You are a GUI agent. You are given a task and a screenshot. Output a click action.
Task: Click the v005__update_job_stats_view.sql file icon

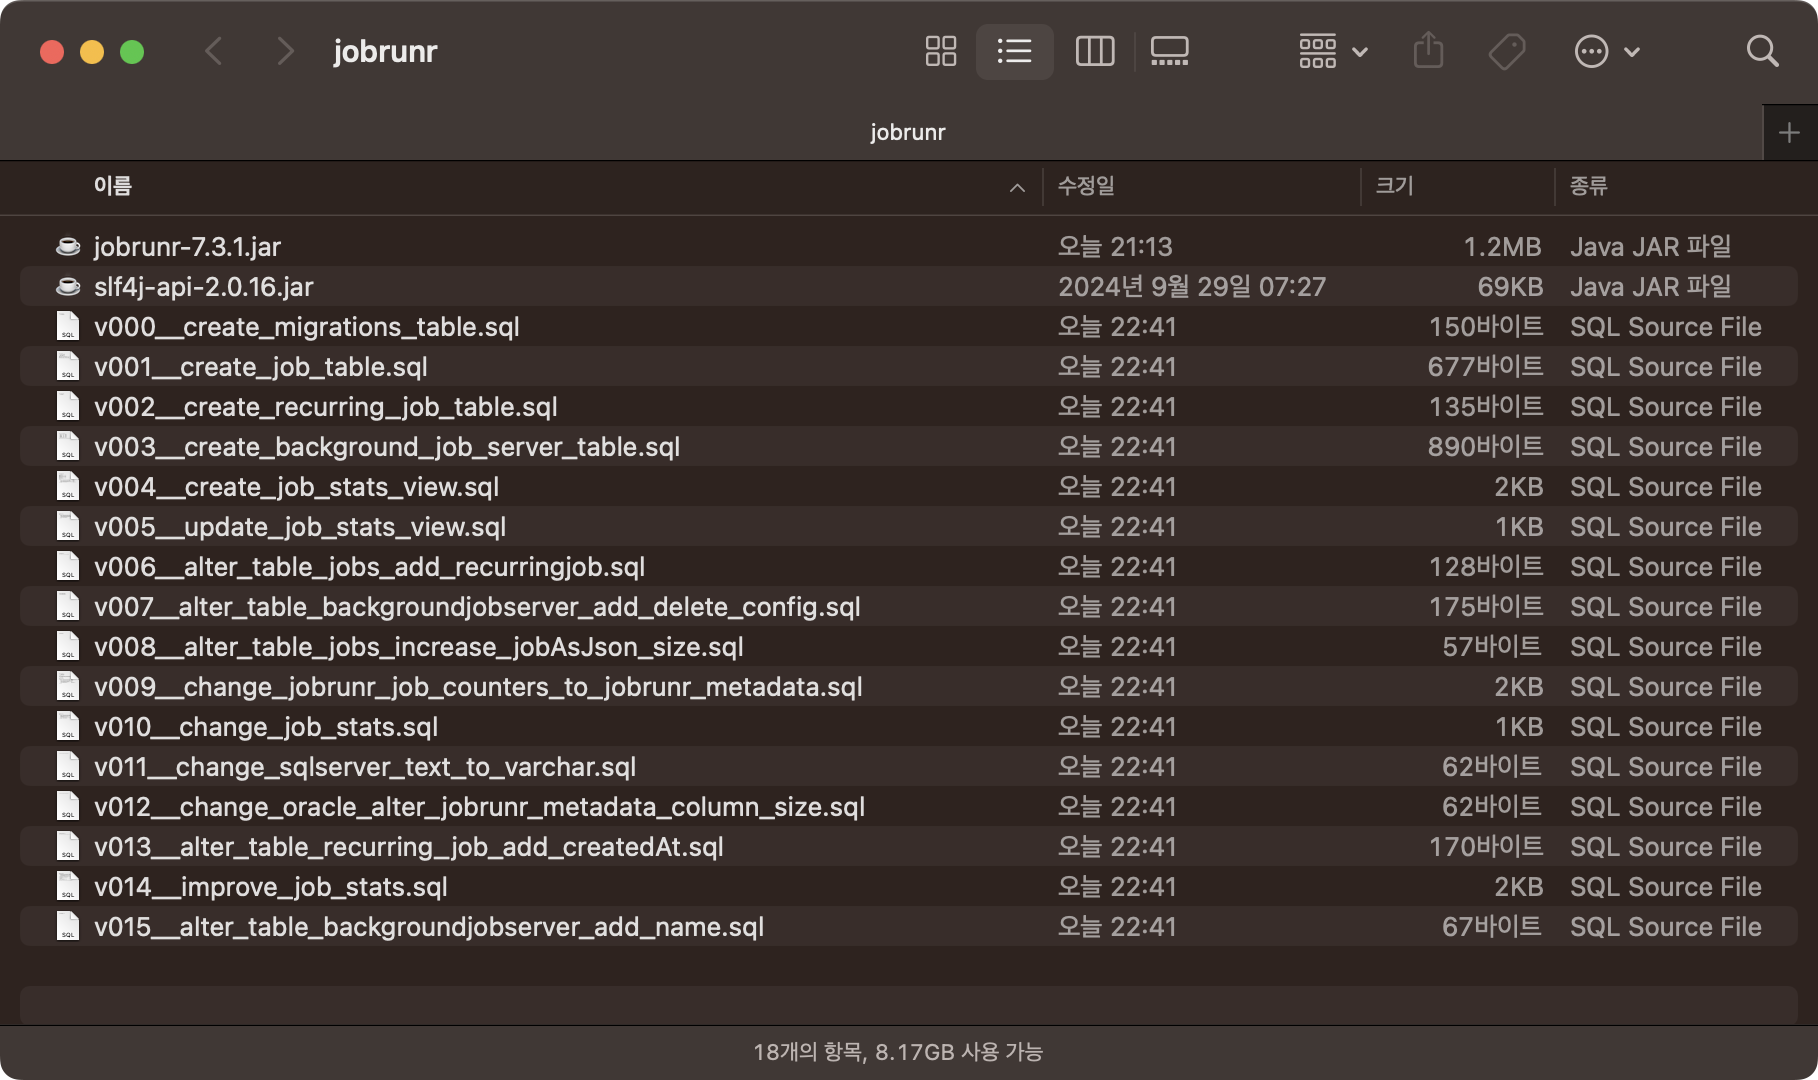[x=68, y=526]
